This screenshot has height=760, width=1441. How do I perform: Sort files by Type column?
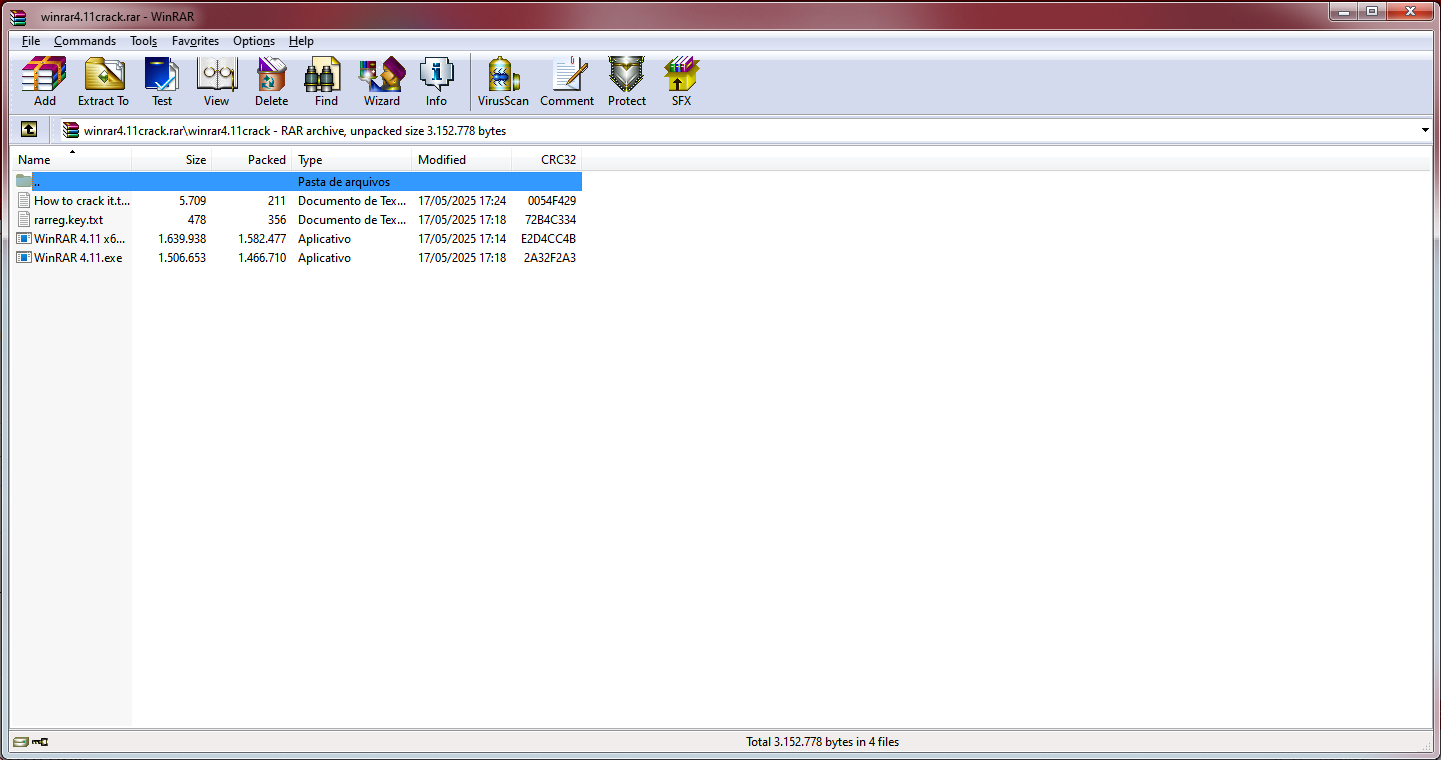pyautogui.click(x=352, y=159)
